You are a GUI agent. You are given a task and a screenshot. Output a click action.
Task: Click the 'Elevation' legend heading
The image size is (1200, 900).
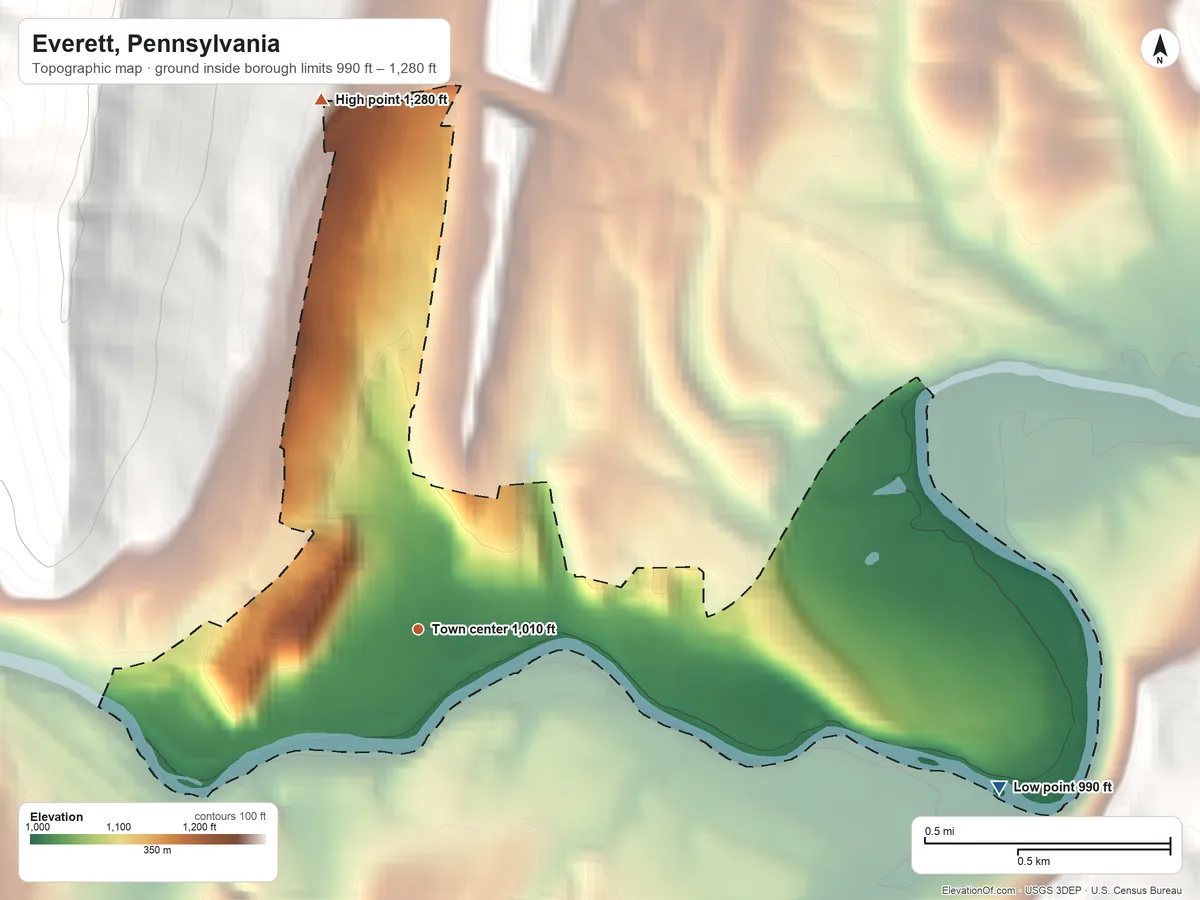(57, 817)
